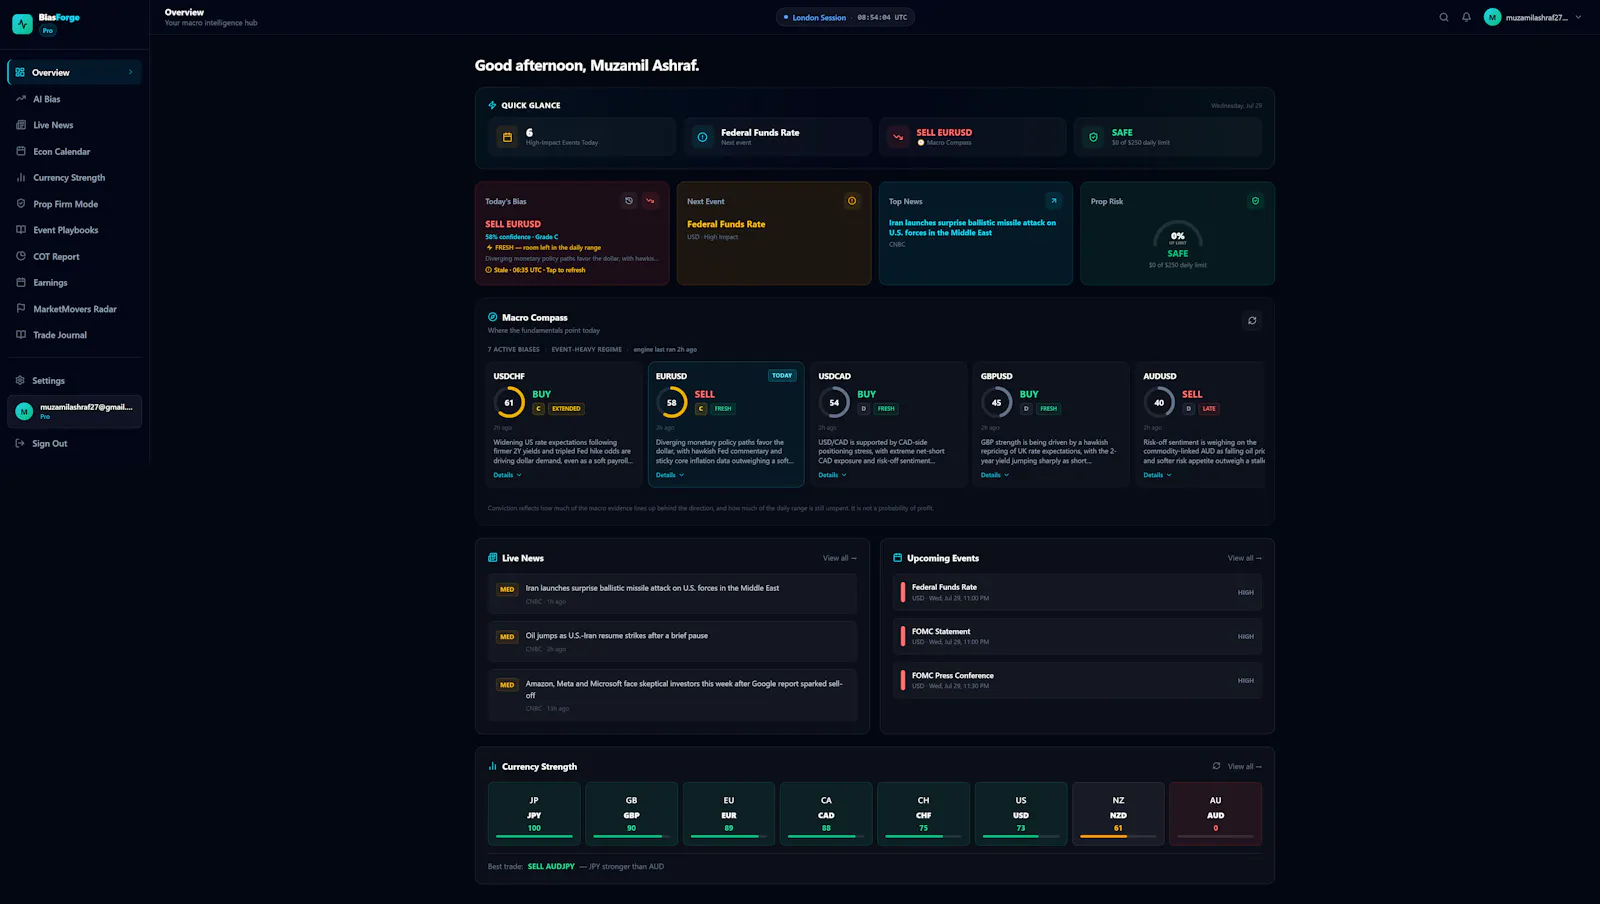Click the Macro Compass compass icon
Screen dimensions: 1600x904
click(492, 317)
